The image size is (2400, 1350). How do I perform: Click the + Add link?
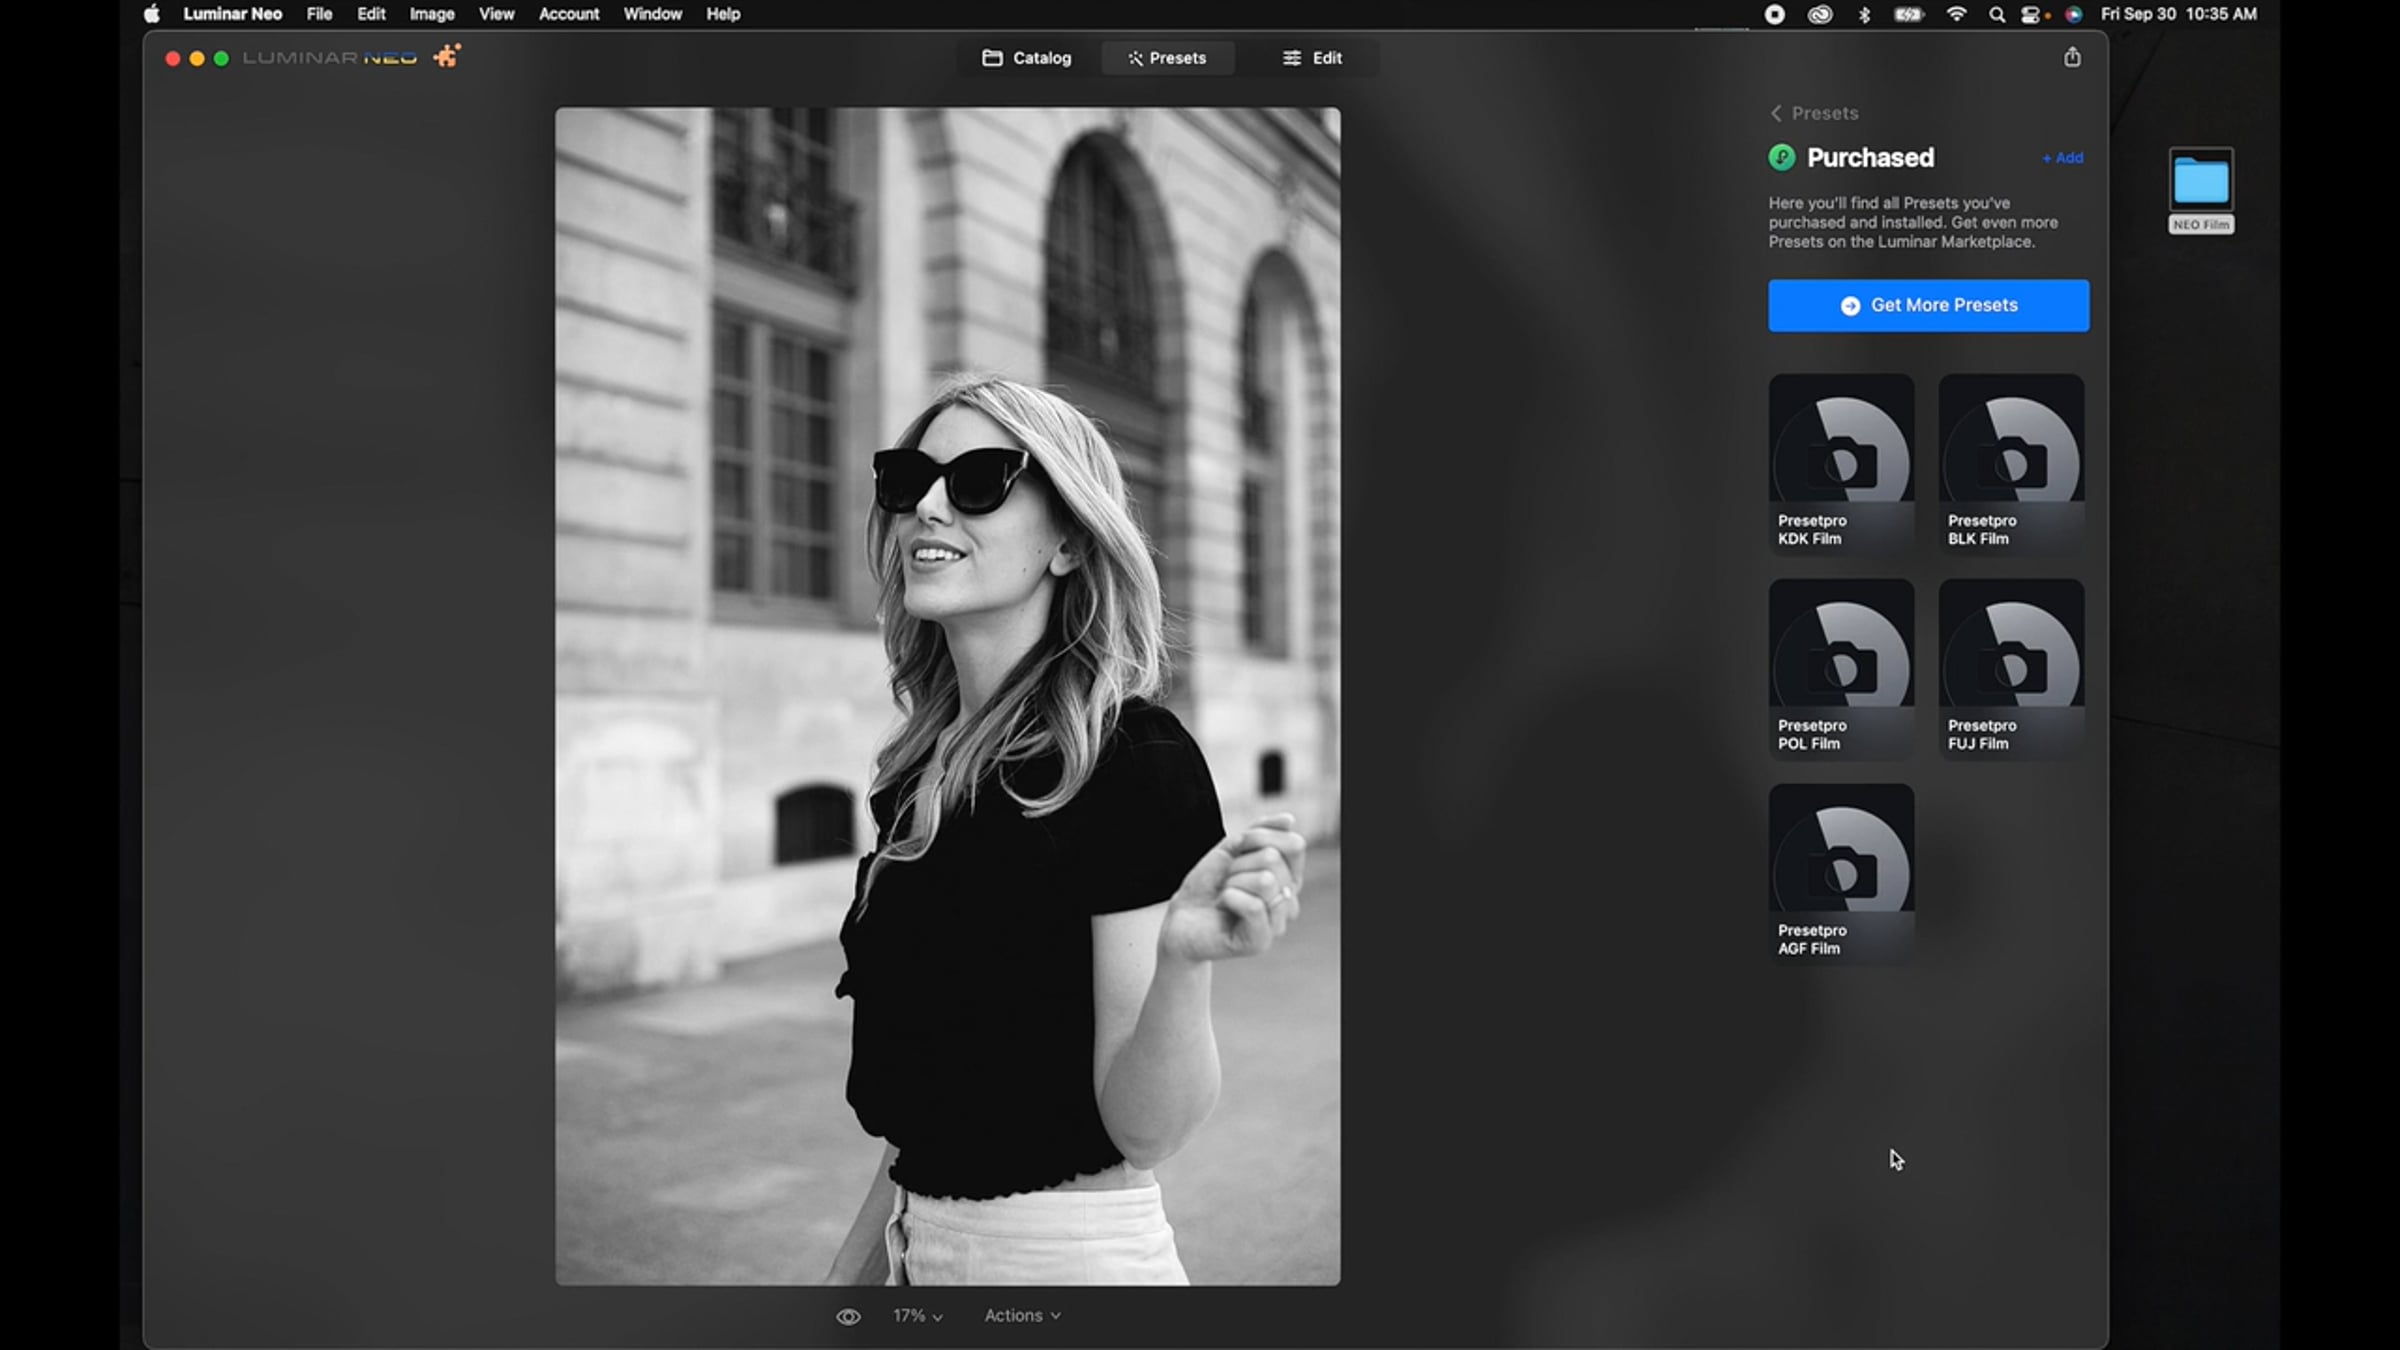(x=2062, y=158)
